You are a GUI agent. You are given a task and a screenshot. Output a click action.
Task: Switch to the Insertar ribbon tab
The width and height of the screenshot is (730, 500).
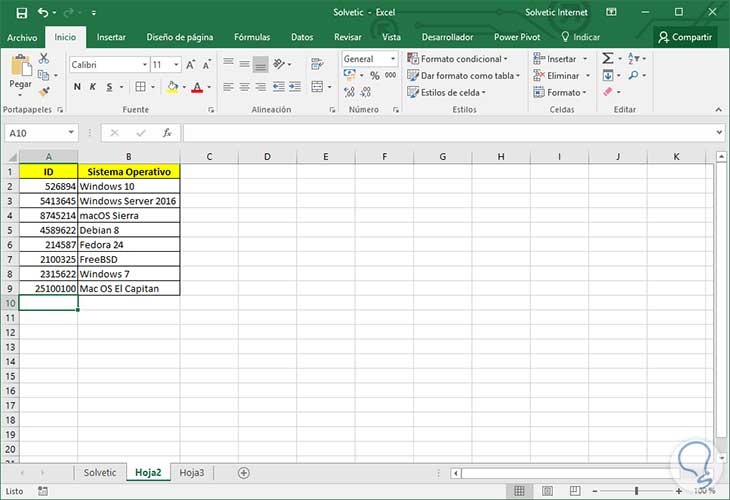pyautogui.click(x=111, y=37)
